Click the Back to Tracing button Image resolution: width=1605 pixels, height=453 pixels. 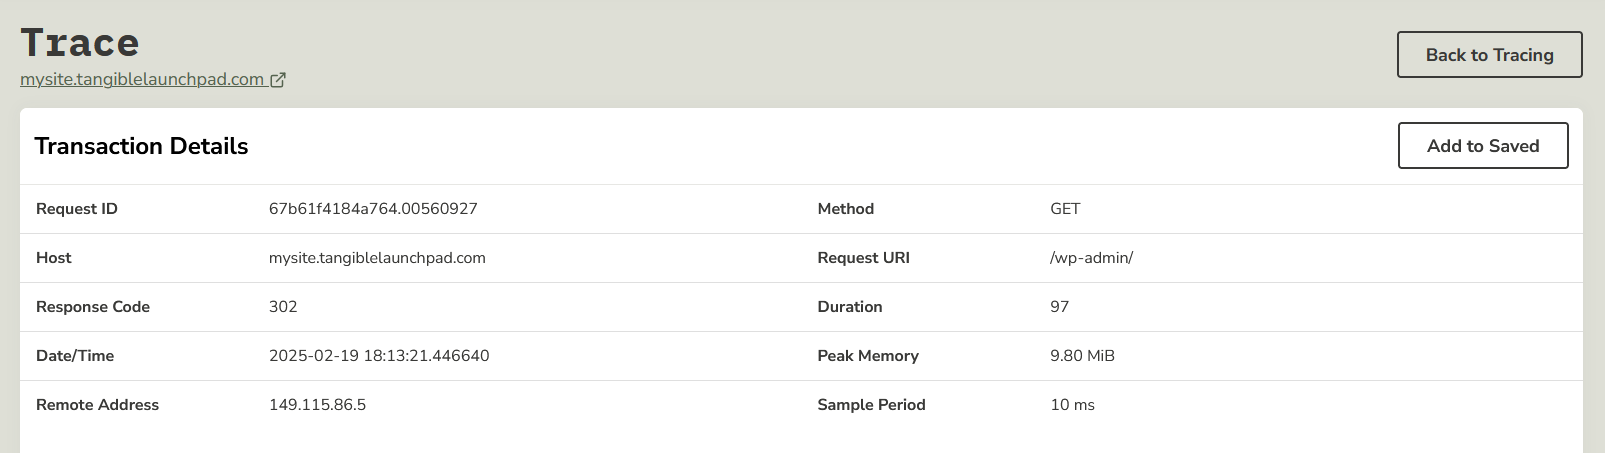tap(1489, 55)
